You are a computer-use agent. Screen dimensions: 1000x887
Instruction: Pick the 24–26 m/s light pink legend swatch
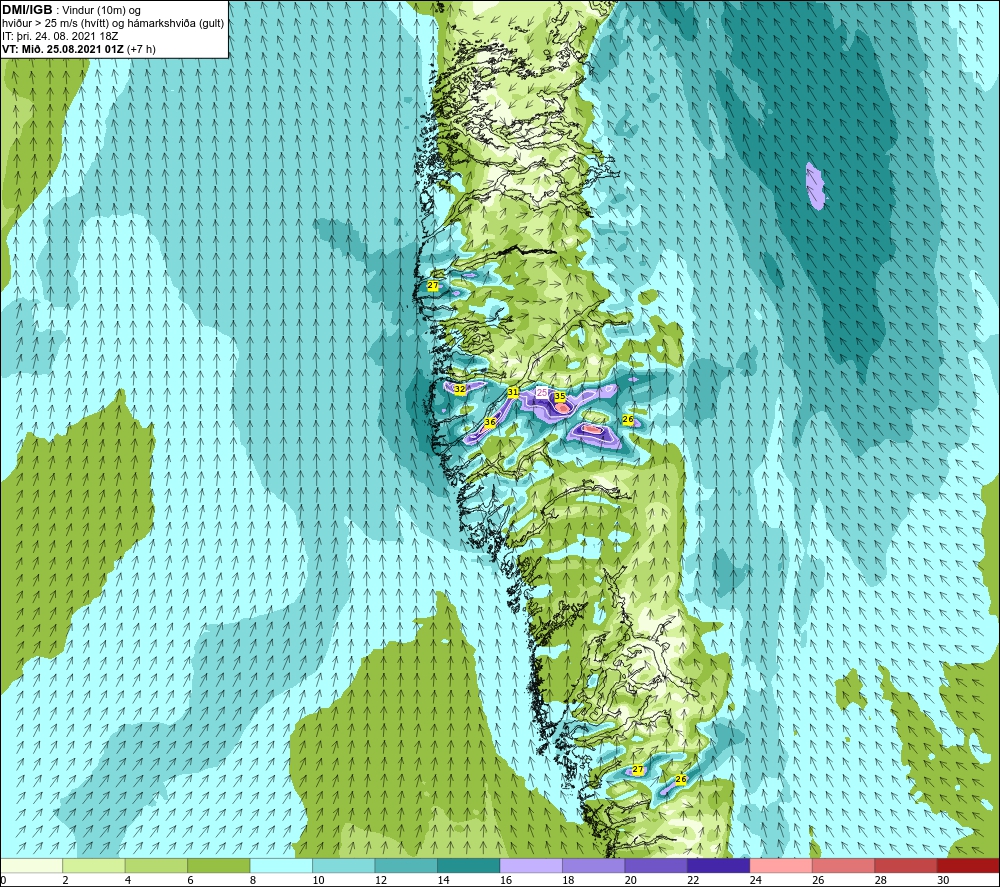[781, 866]
